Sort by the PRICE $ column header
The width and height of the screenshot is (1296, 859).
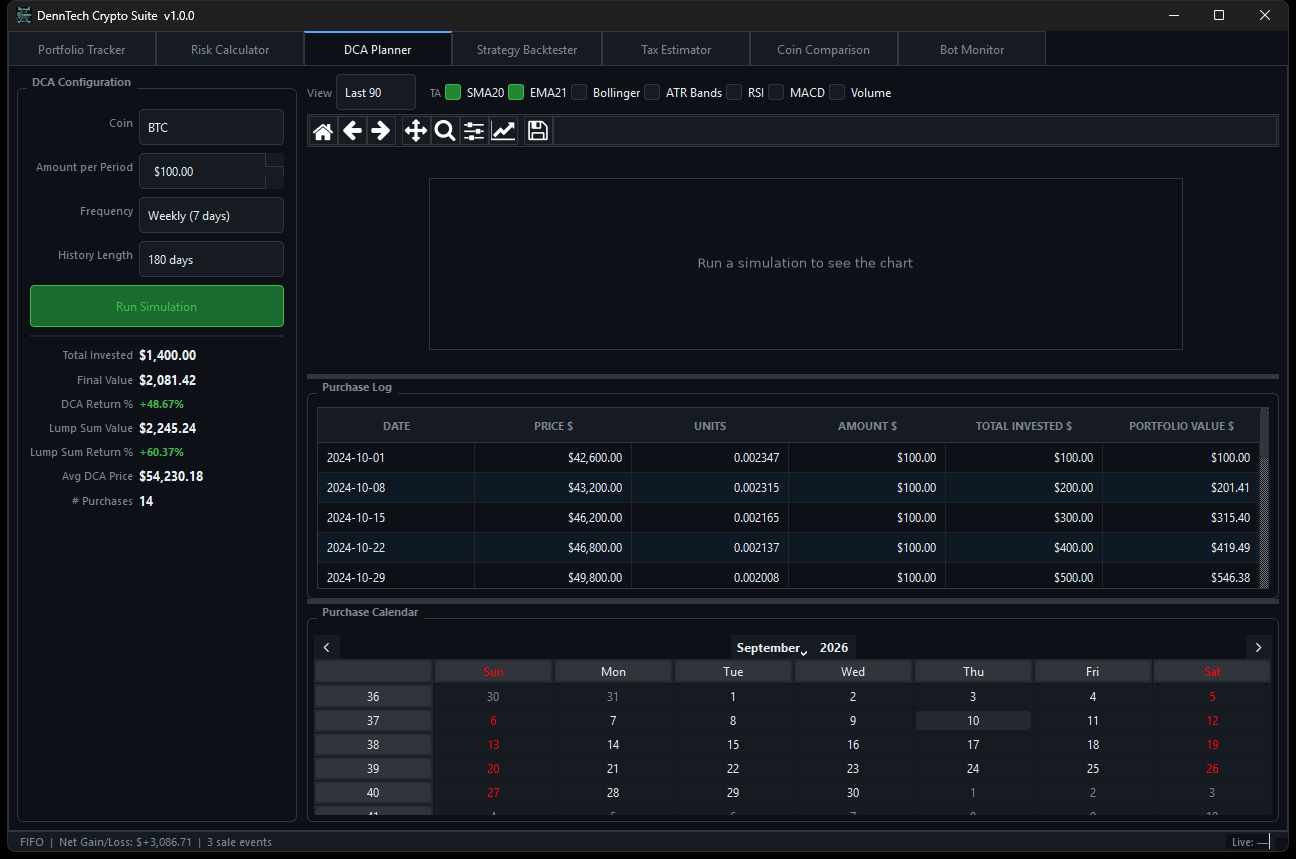[553, 425]
